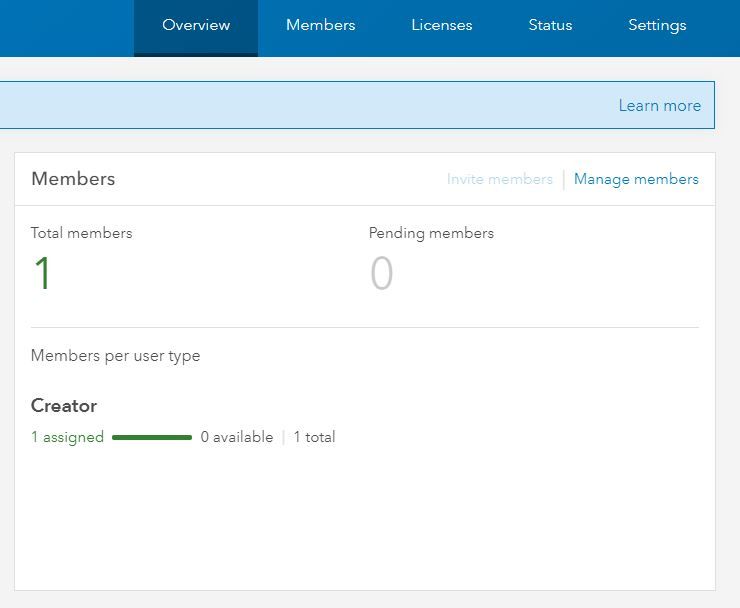Click the gray pending members count
The height and width of the screenshot is (608, 740).
click(381, 274)
